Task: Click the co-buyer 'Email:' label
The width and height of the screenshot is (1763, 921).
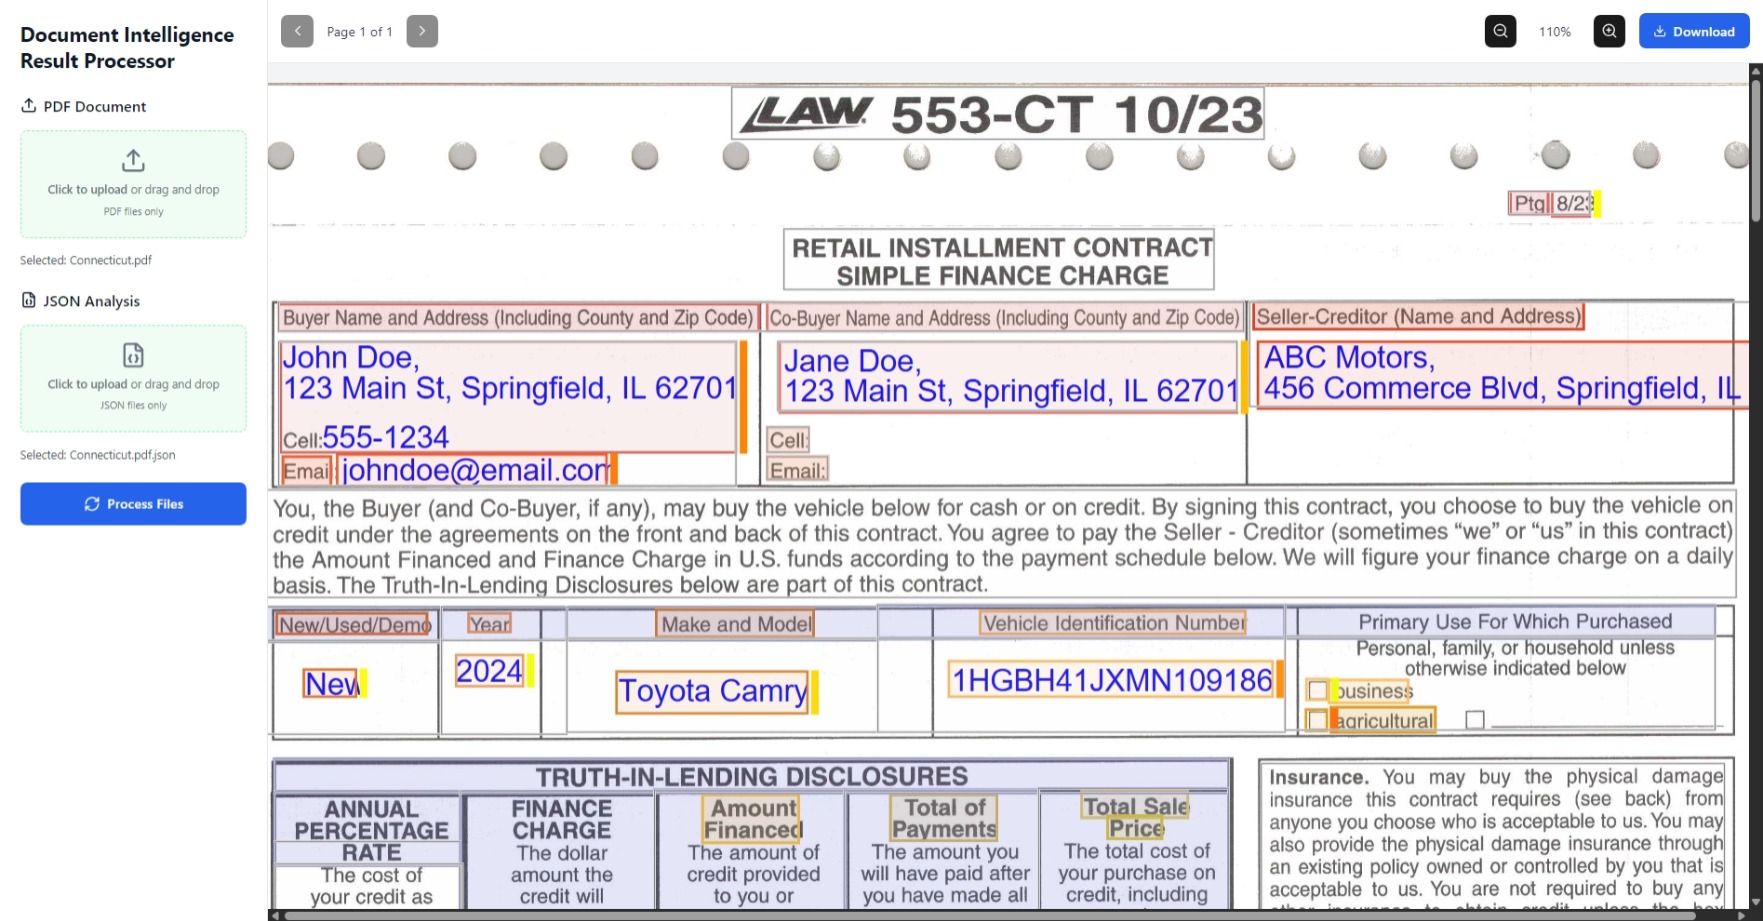Action: click(797, 470)
